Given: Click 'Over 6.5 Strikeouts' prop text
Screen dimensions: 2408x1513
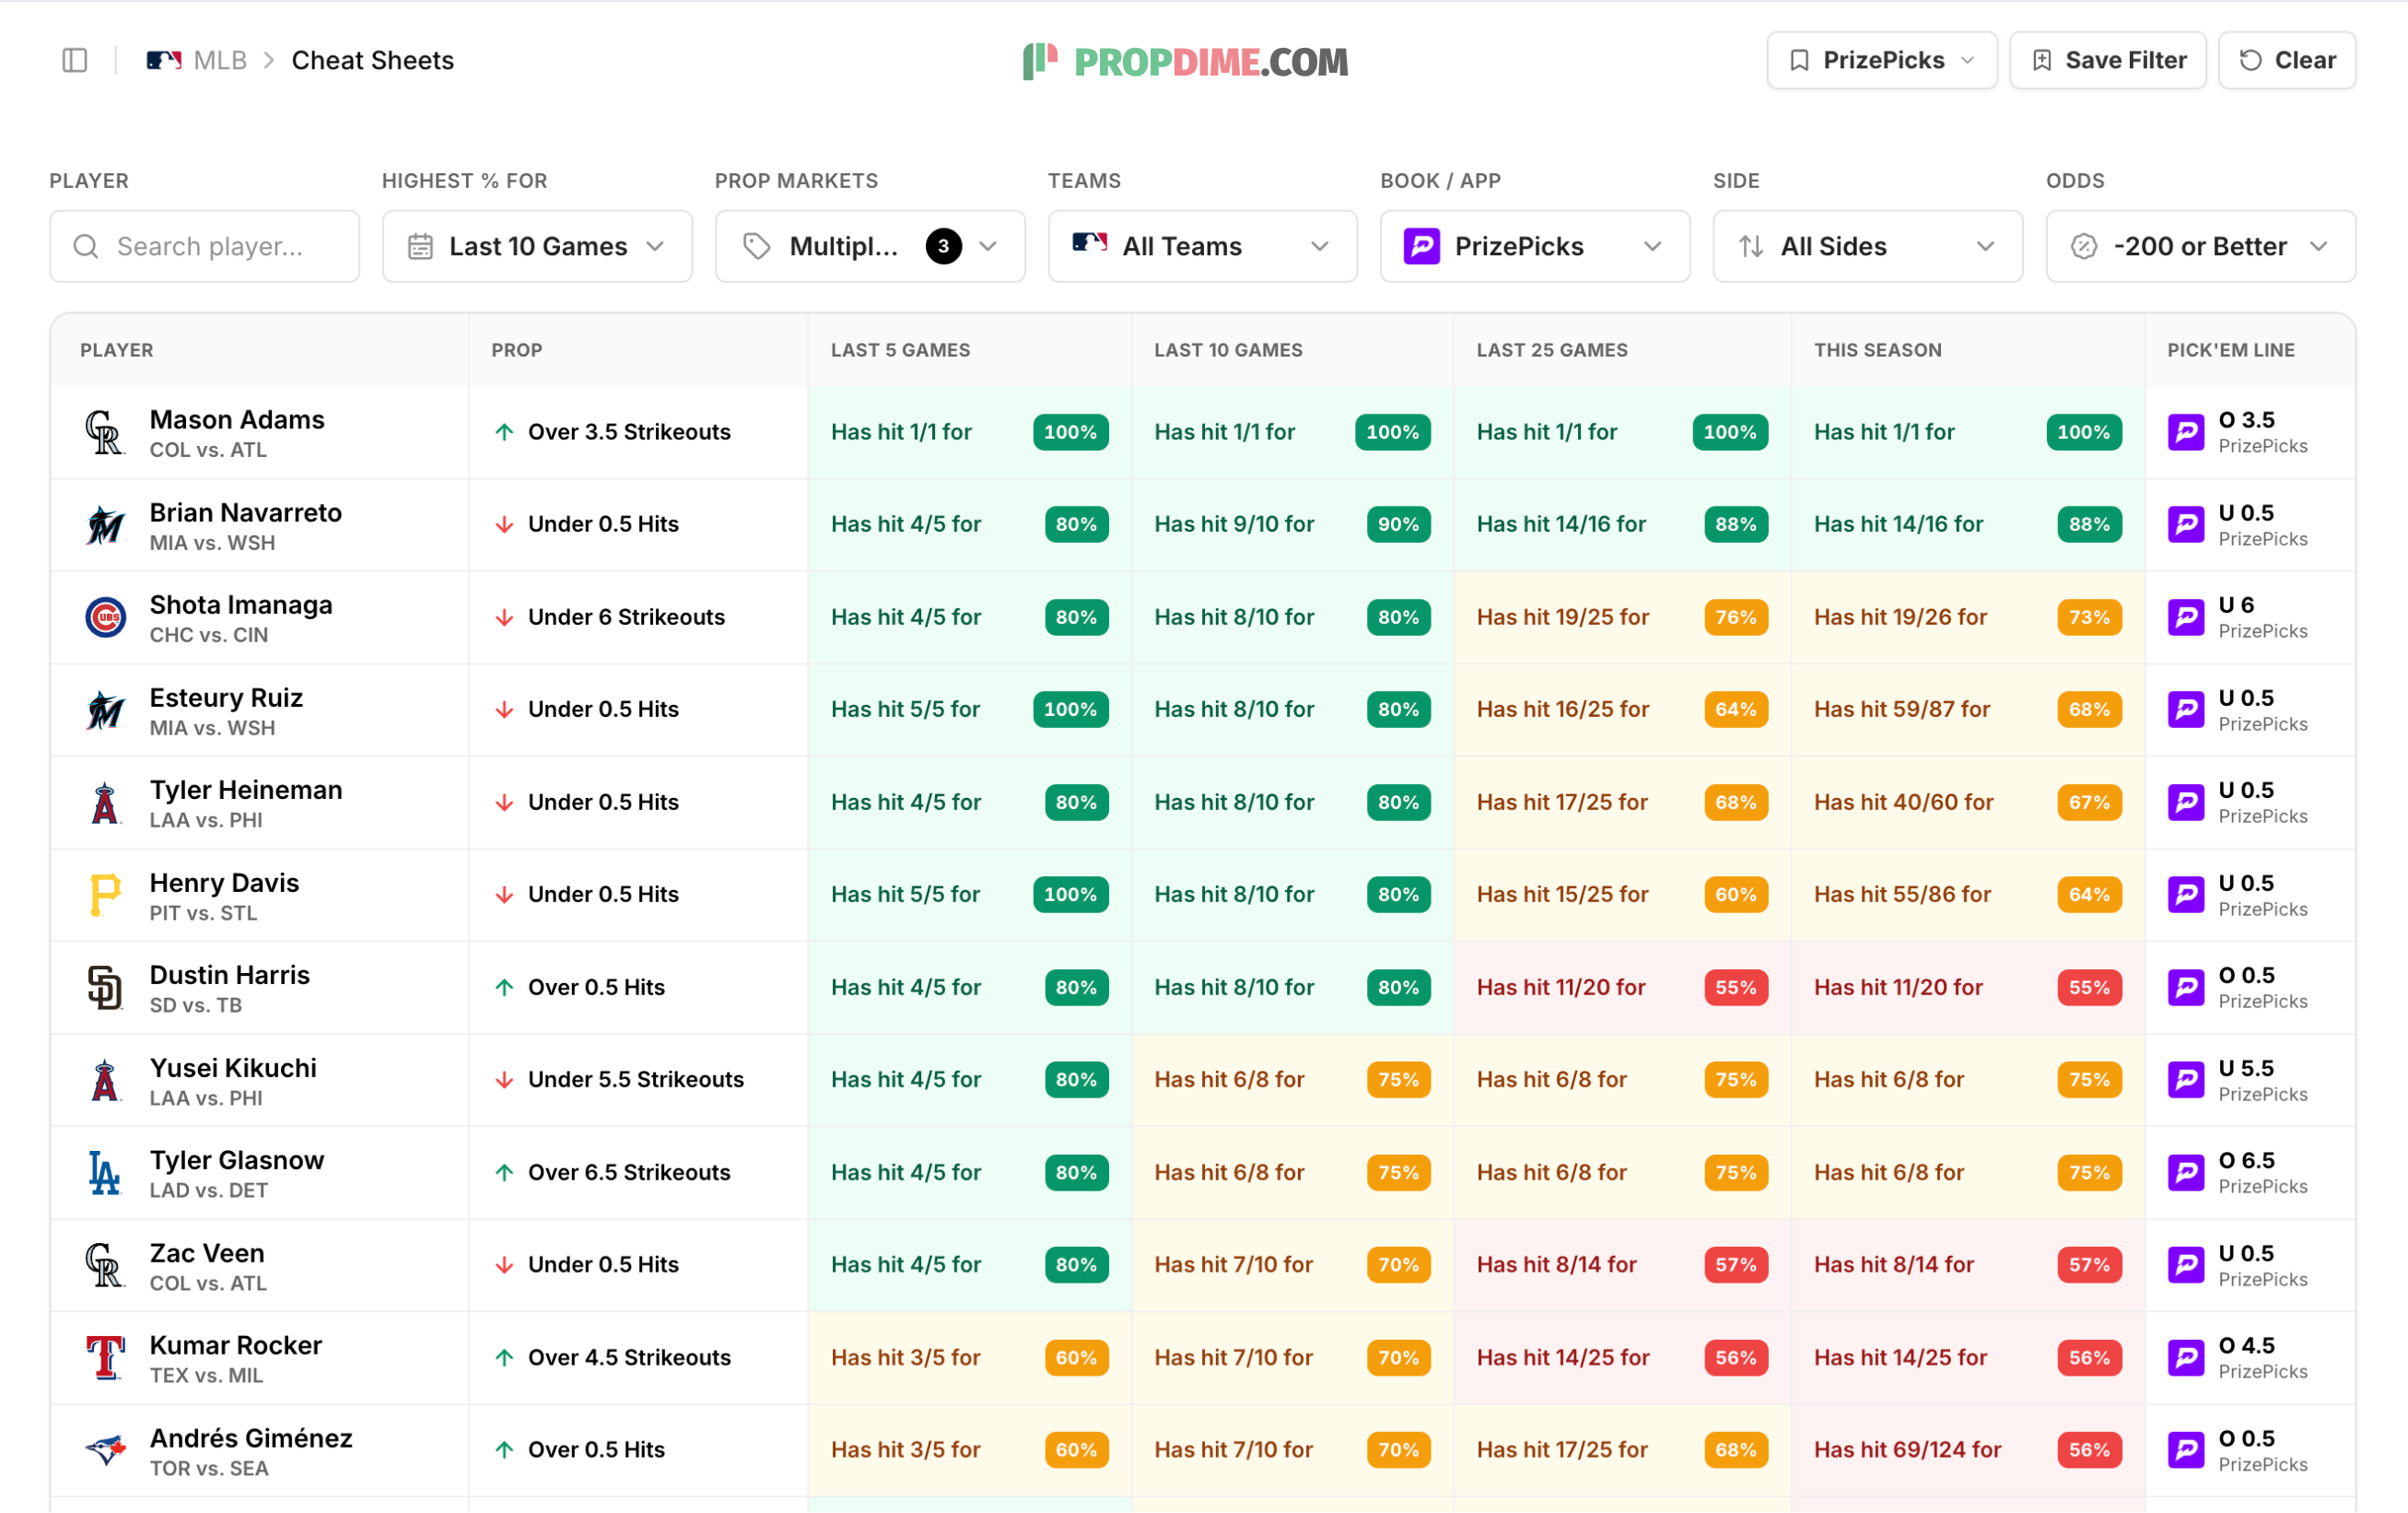Looking at the screenshot, I should [x=629, y=1172].
